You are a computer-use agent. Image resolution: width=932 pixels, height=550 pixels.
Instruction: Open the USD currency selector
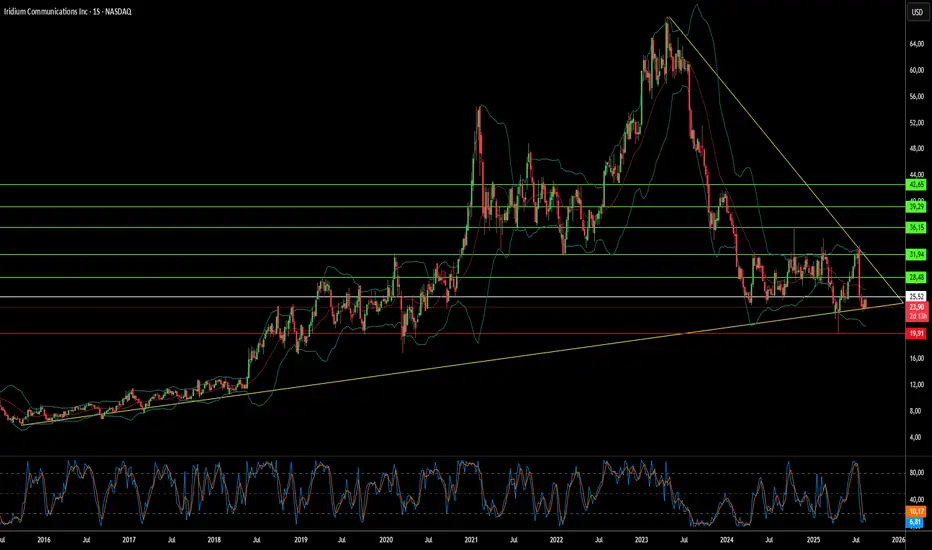click(x=915, y=12)
